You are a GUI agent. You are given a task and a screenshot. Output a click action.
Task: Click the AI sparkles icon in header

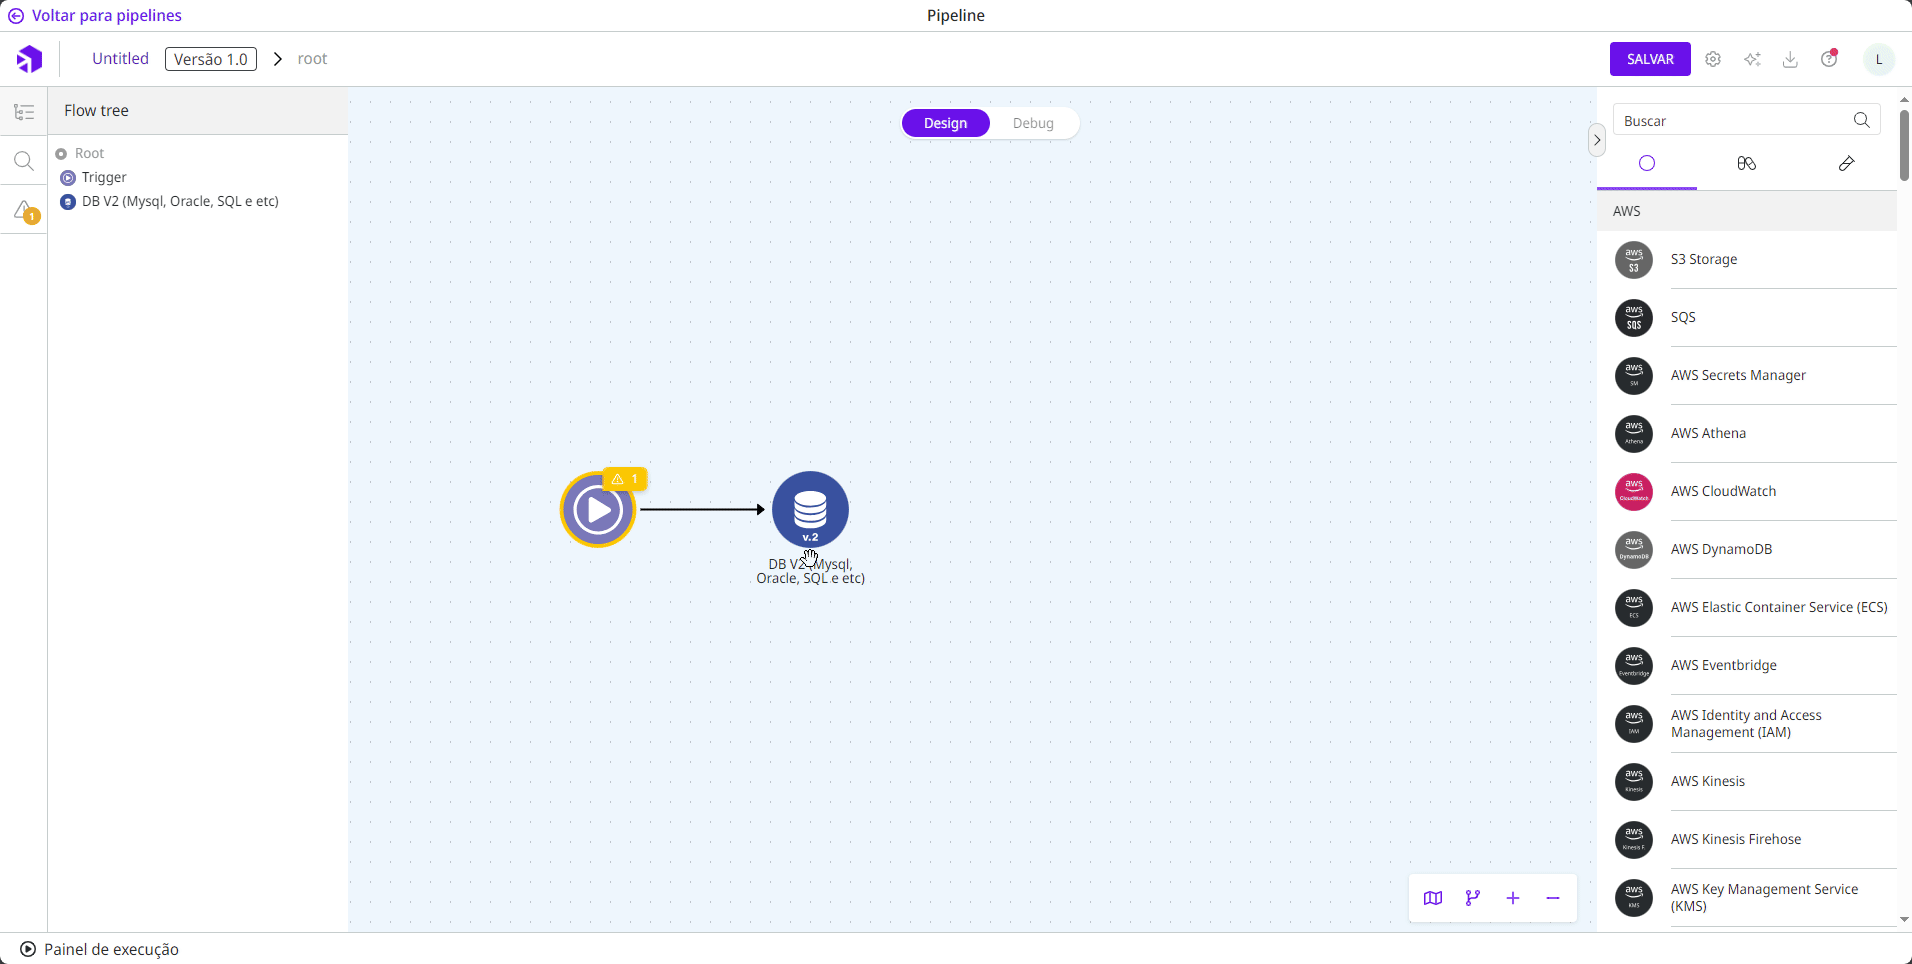[x=1752, y=59]
